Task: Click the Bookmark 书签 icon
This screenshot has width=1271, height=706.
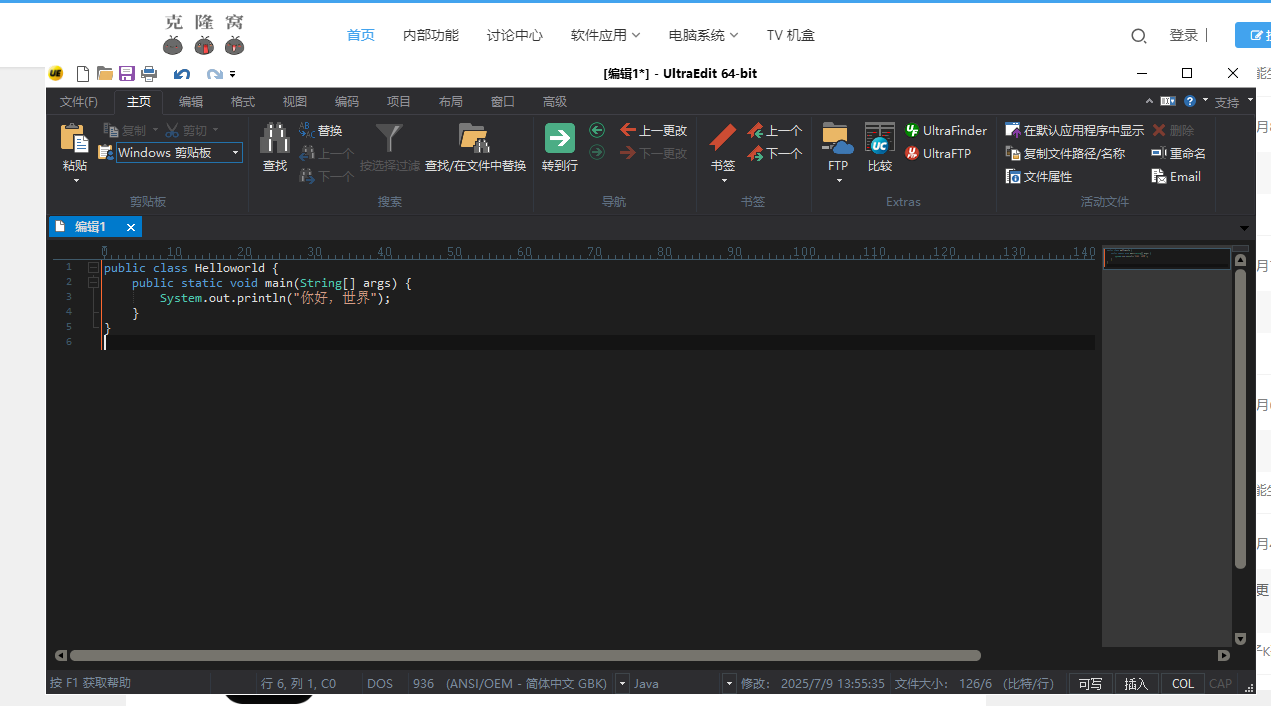Action: [723, 138]
